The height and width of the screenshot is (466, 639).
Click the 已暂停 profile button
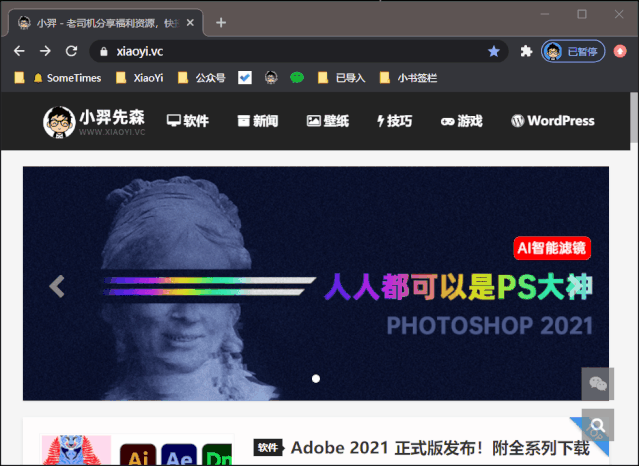(573, 51)
